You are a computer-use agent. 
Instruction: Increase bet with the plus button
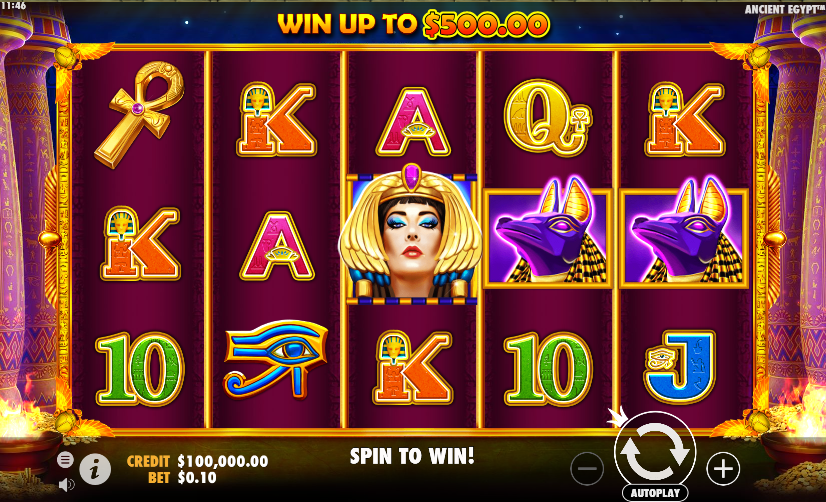[x=723, y=468]
